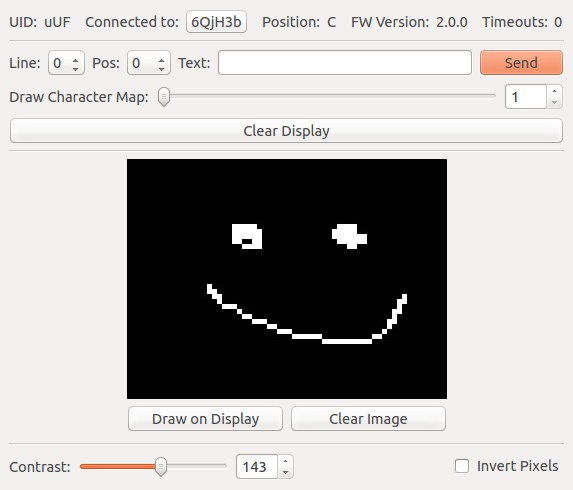Increase the Pos spinbox value
Viewport: 573px width, 490px height.
point(162,59)
